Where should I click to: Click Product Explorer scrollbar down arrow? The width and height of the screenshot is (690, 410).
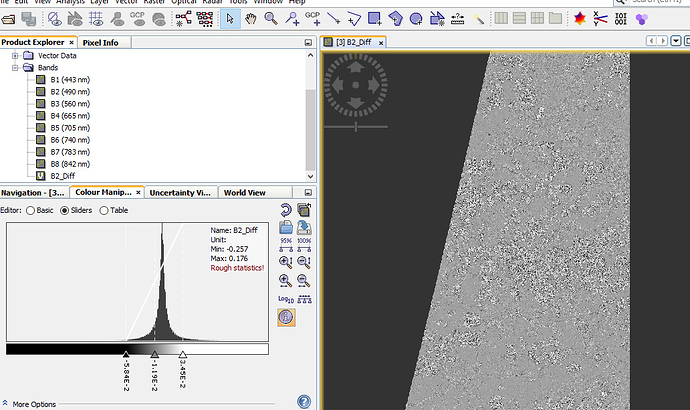click(310, 176)
